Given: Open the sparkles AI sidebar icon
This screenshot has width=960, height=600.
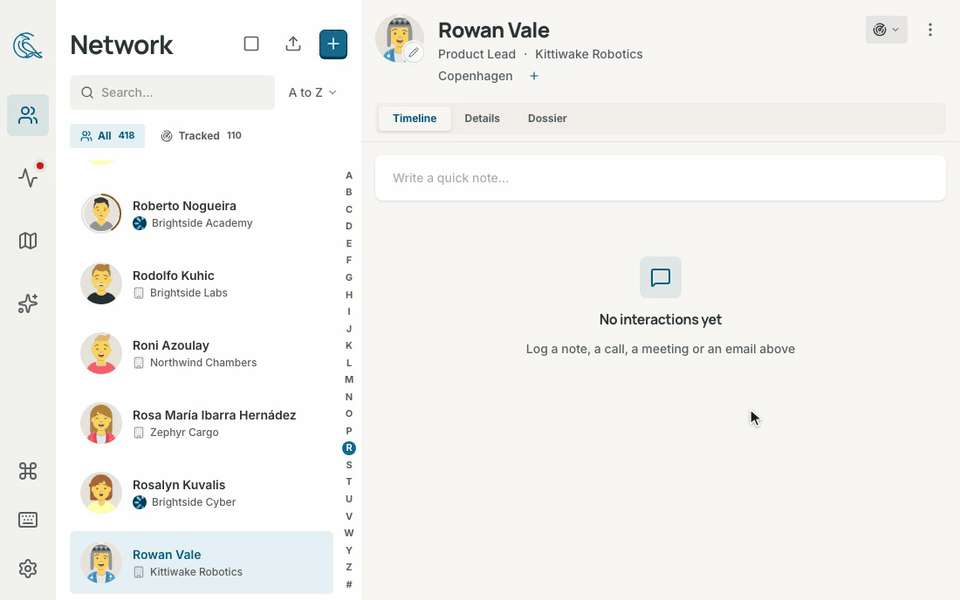Looking at the screenshot, I should pyautogui.click(x=28, y=304).
